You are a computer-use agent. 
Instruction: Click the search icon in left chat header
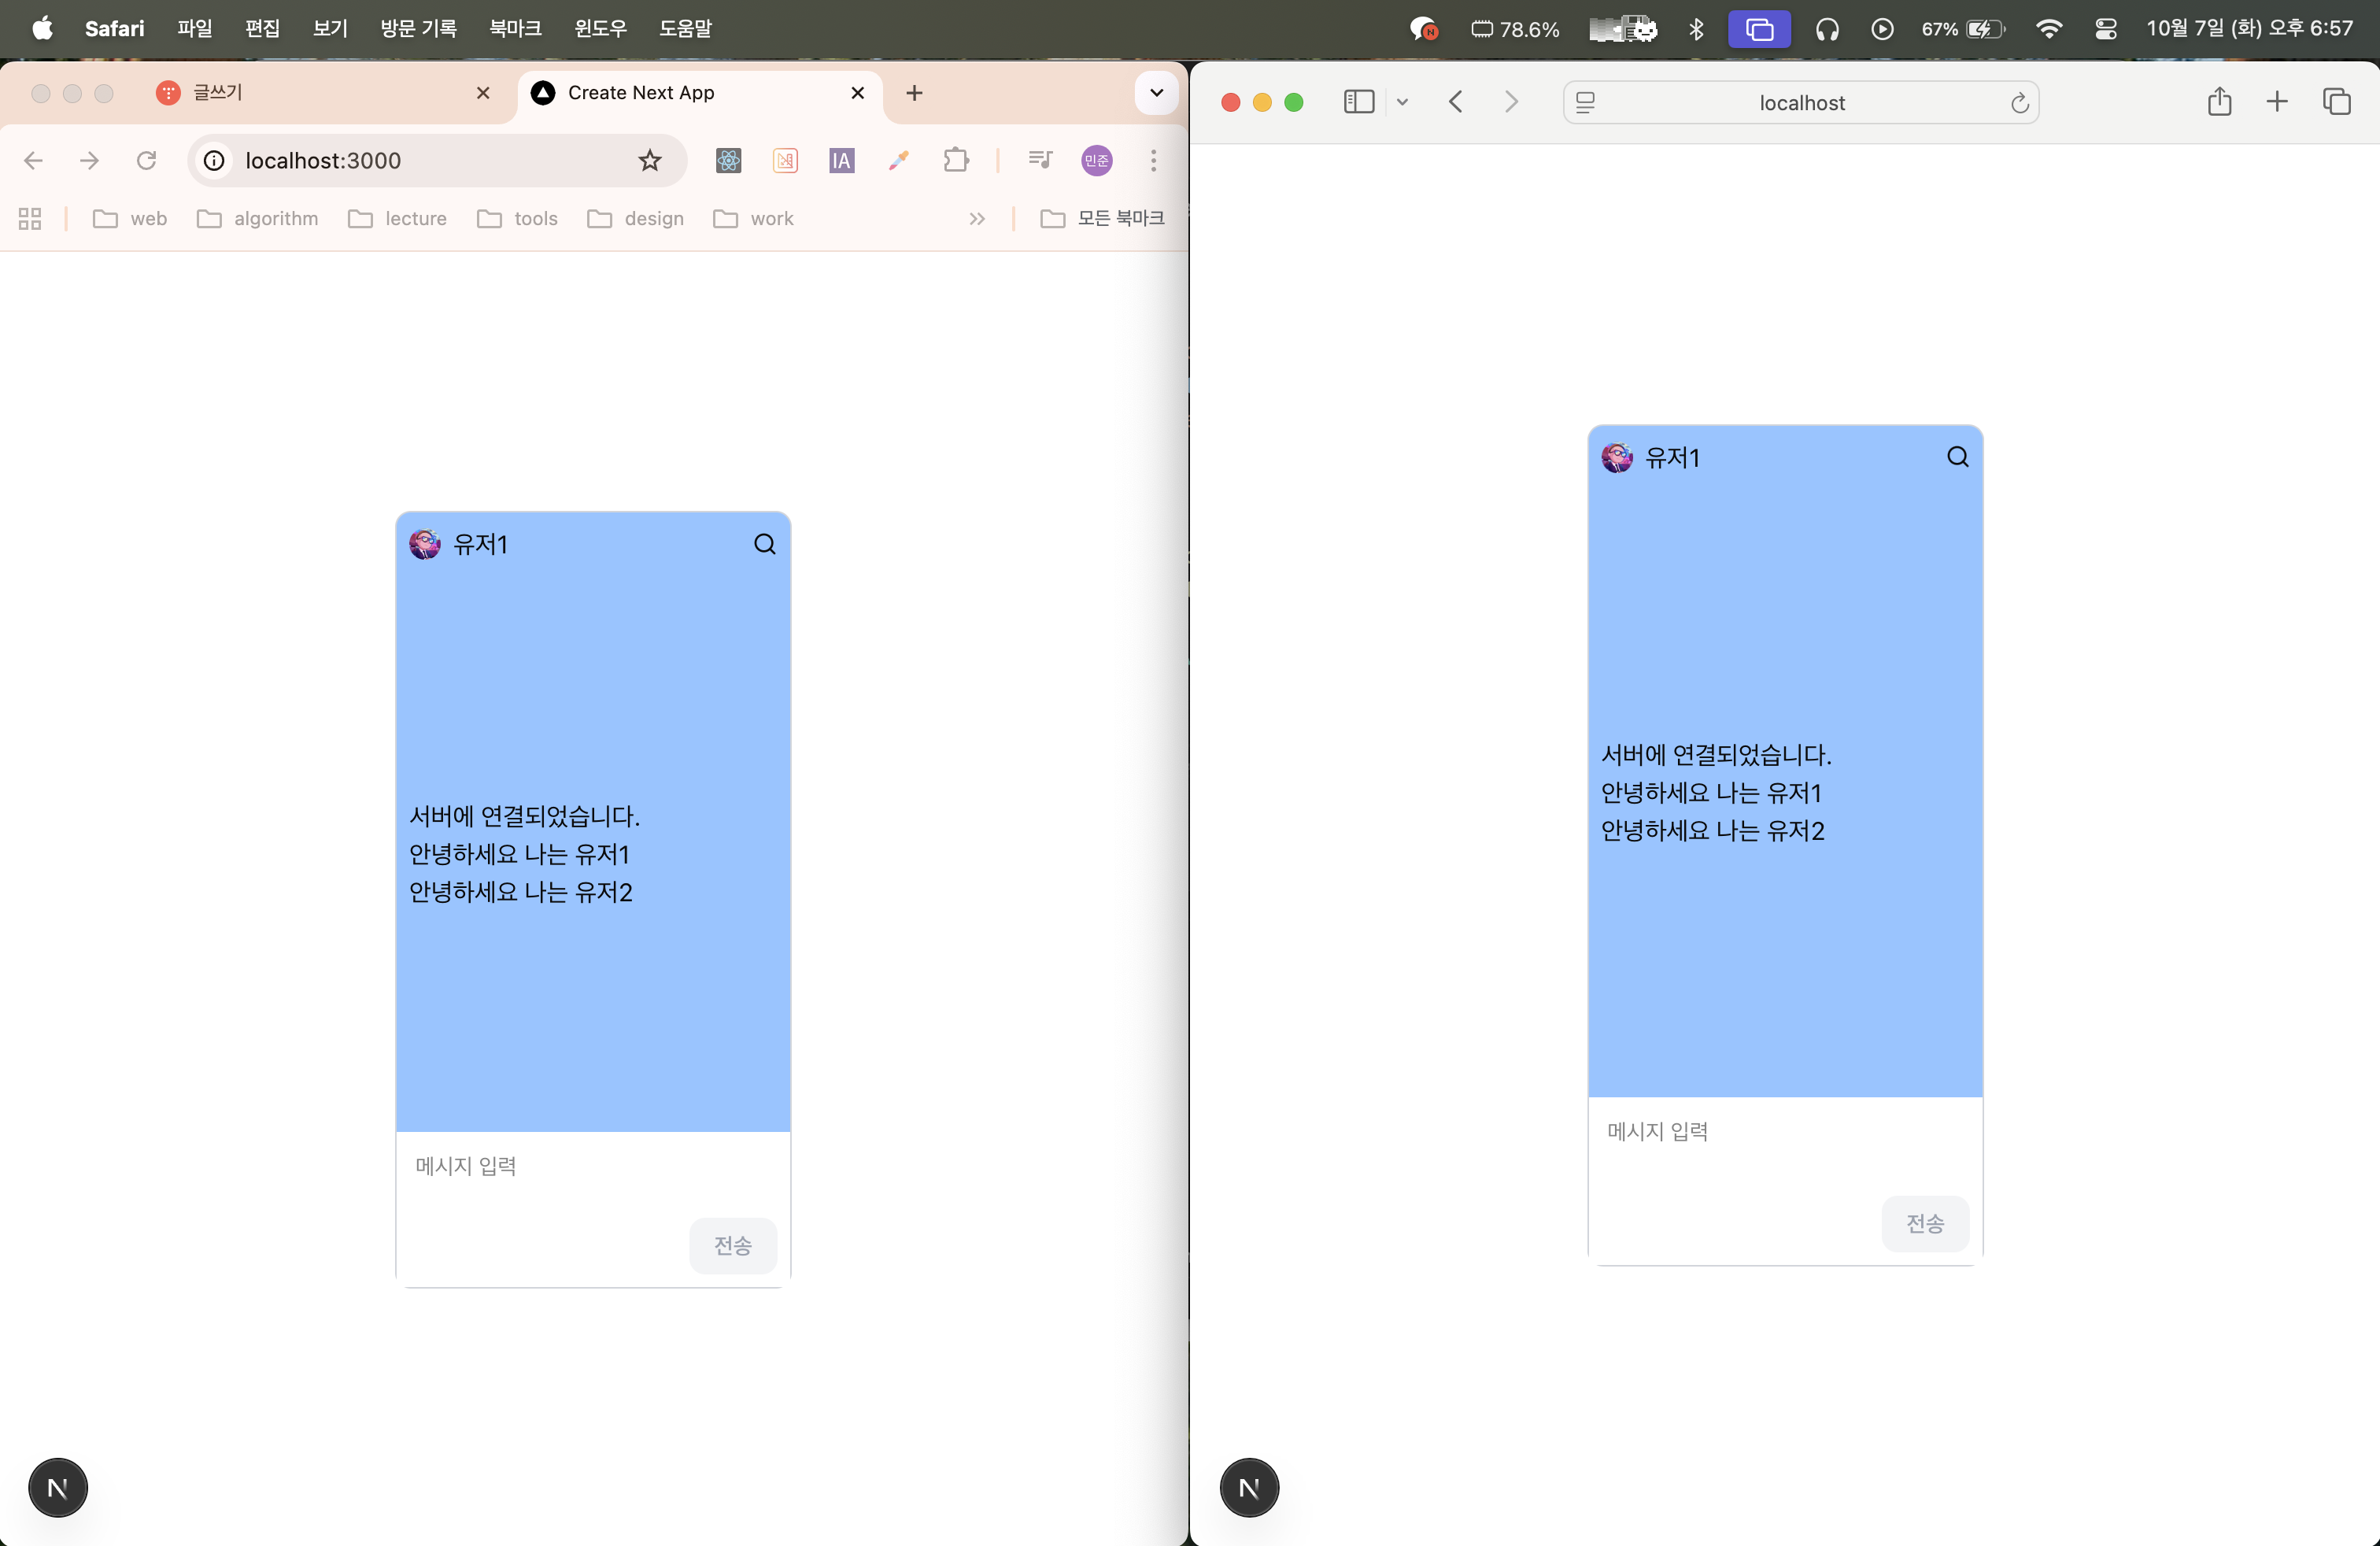click(764, 544)
